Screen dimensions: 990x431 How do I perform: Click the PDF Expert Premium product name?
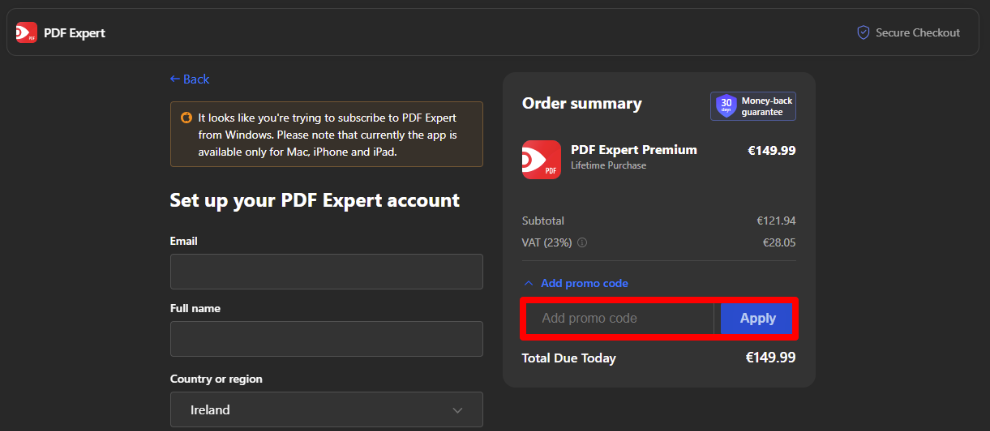(x=634, y=150)
